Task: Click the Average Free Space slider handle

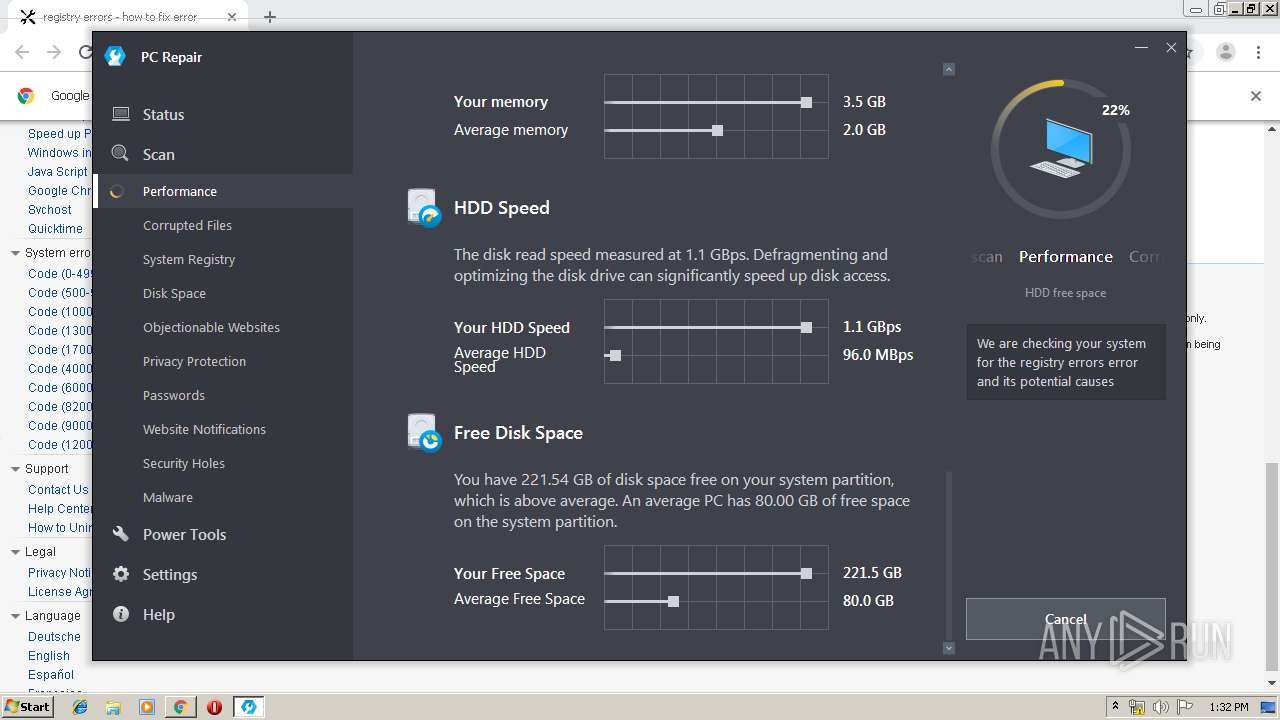Action: pyautogui.click(x=673, y=601)
